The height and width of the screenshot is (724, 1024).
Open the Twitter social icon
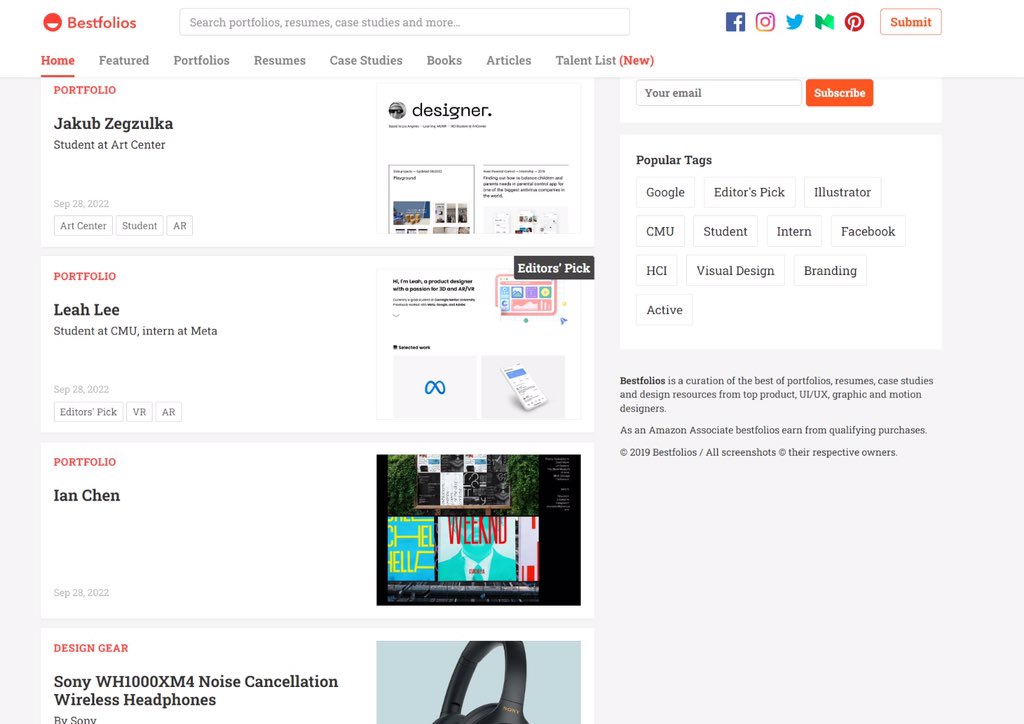click(x=795, y=22)
